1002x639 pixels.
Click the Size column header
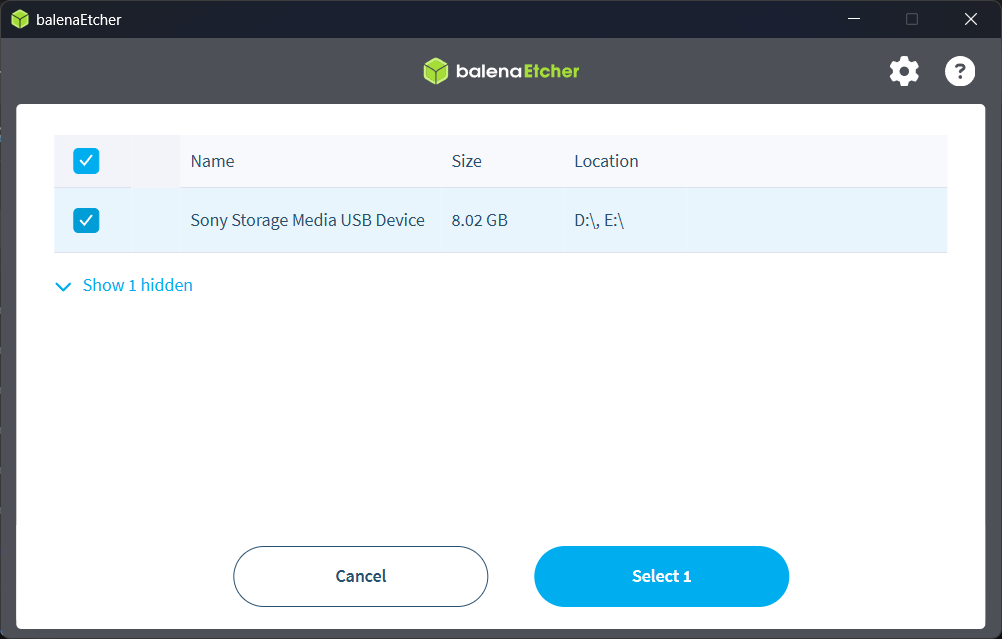click(x=466, y=160)
